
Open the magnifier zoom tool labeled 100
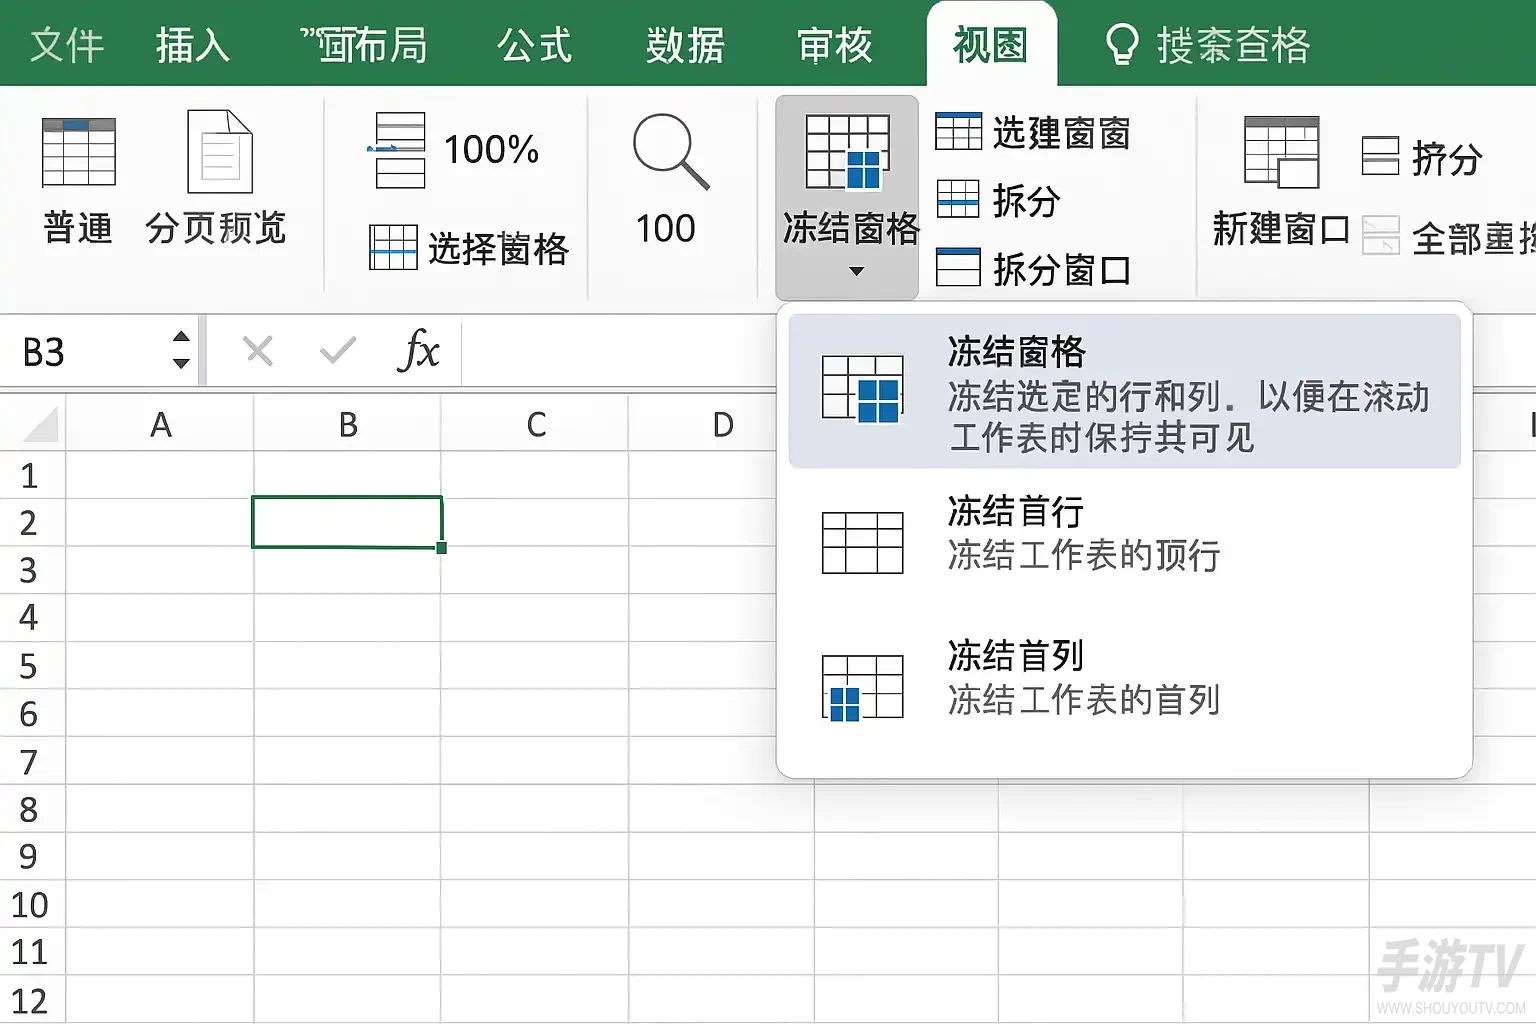(670, 152)
